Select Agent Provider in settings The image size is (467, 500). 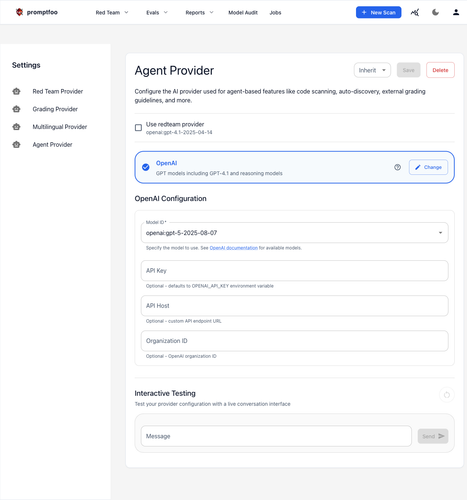tap(52, 144)
